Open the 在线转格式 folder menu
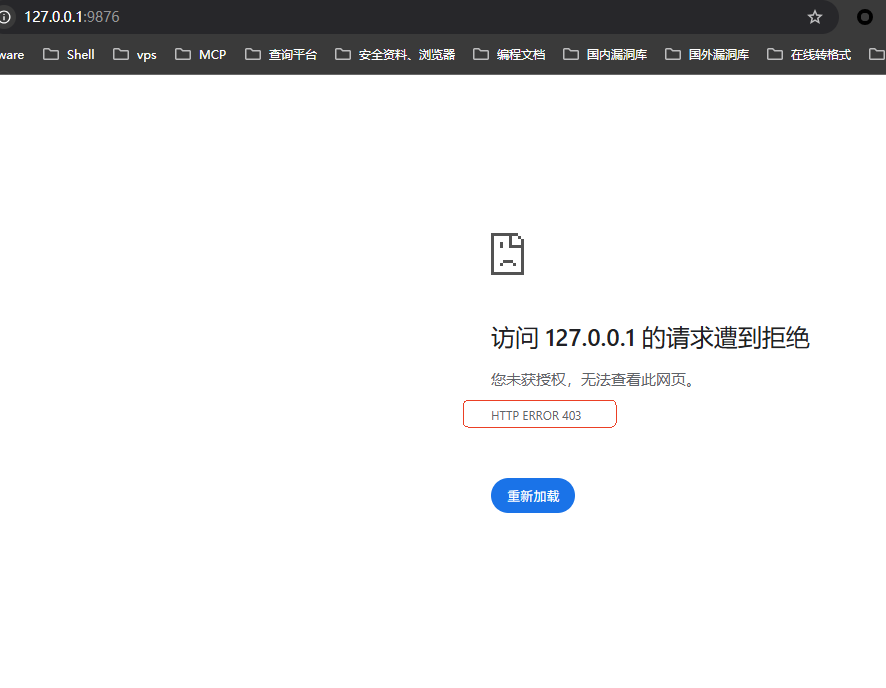The image size is (886, 688). click(x=809, y=54)
